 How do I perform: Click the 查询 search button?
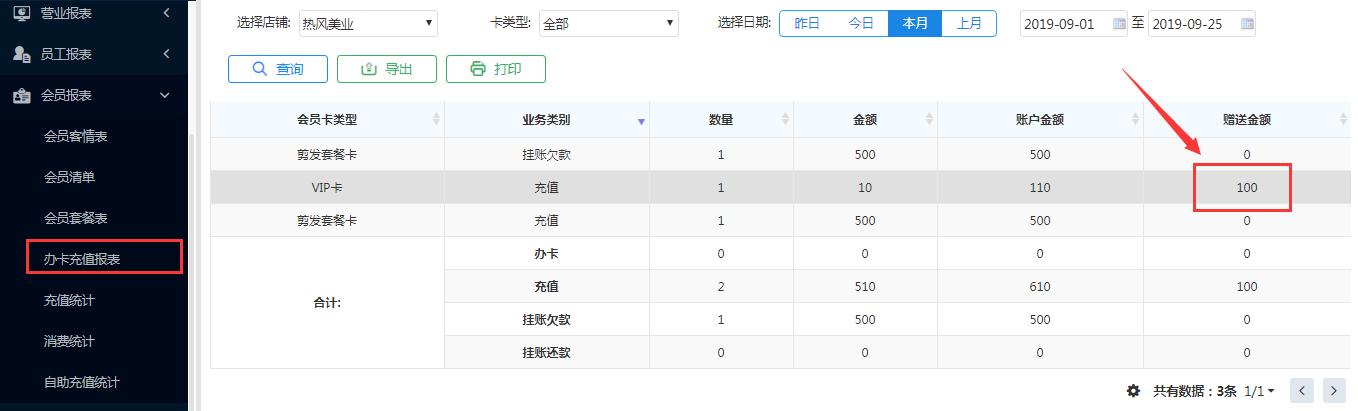(x=278, y=69)
